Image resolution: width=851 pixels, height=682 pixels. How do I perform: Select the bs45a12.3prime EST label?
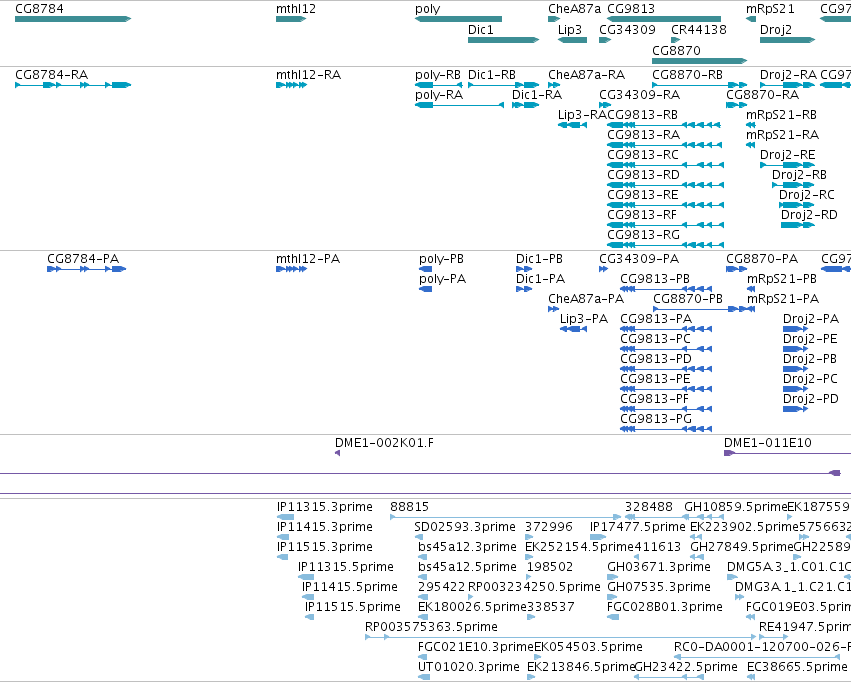pos(467,546)
